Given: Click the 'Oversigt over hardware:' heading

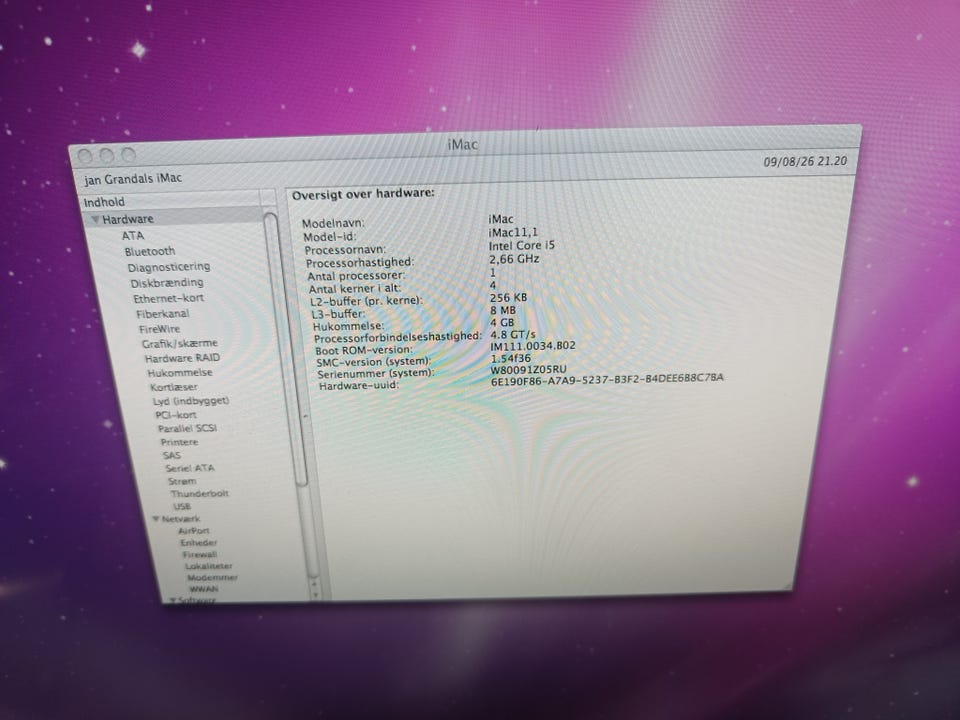Looking at the screenshot, I should (364, 194).
